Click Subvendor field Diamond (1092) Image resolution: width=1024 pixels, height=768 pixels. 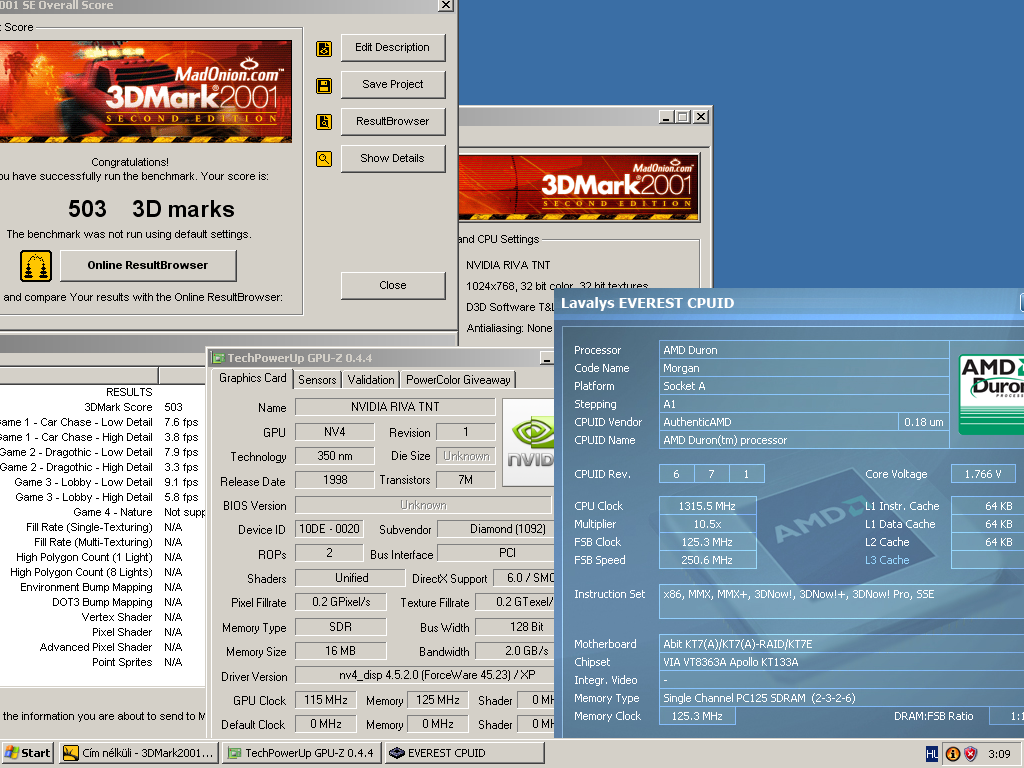tap(496, 529)
